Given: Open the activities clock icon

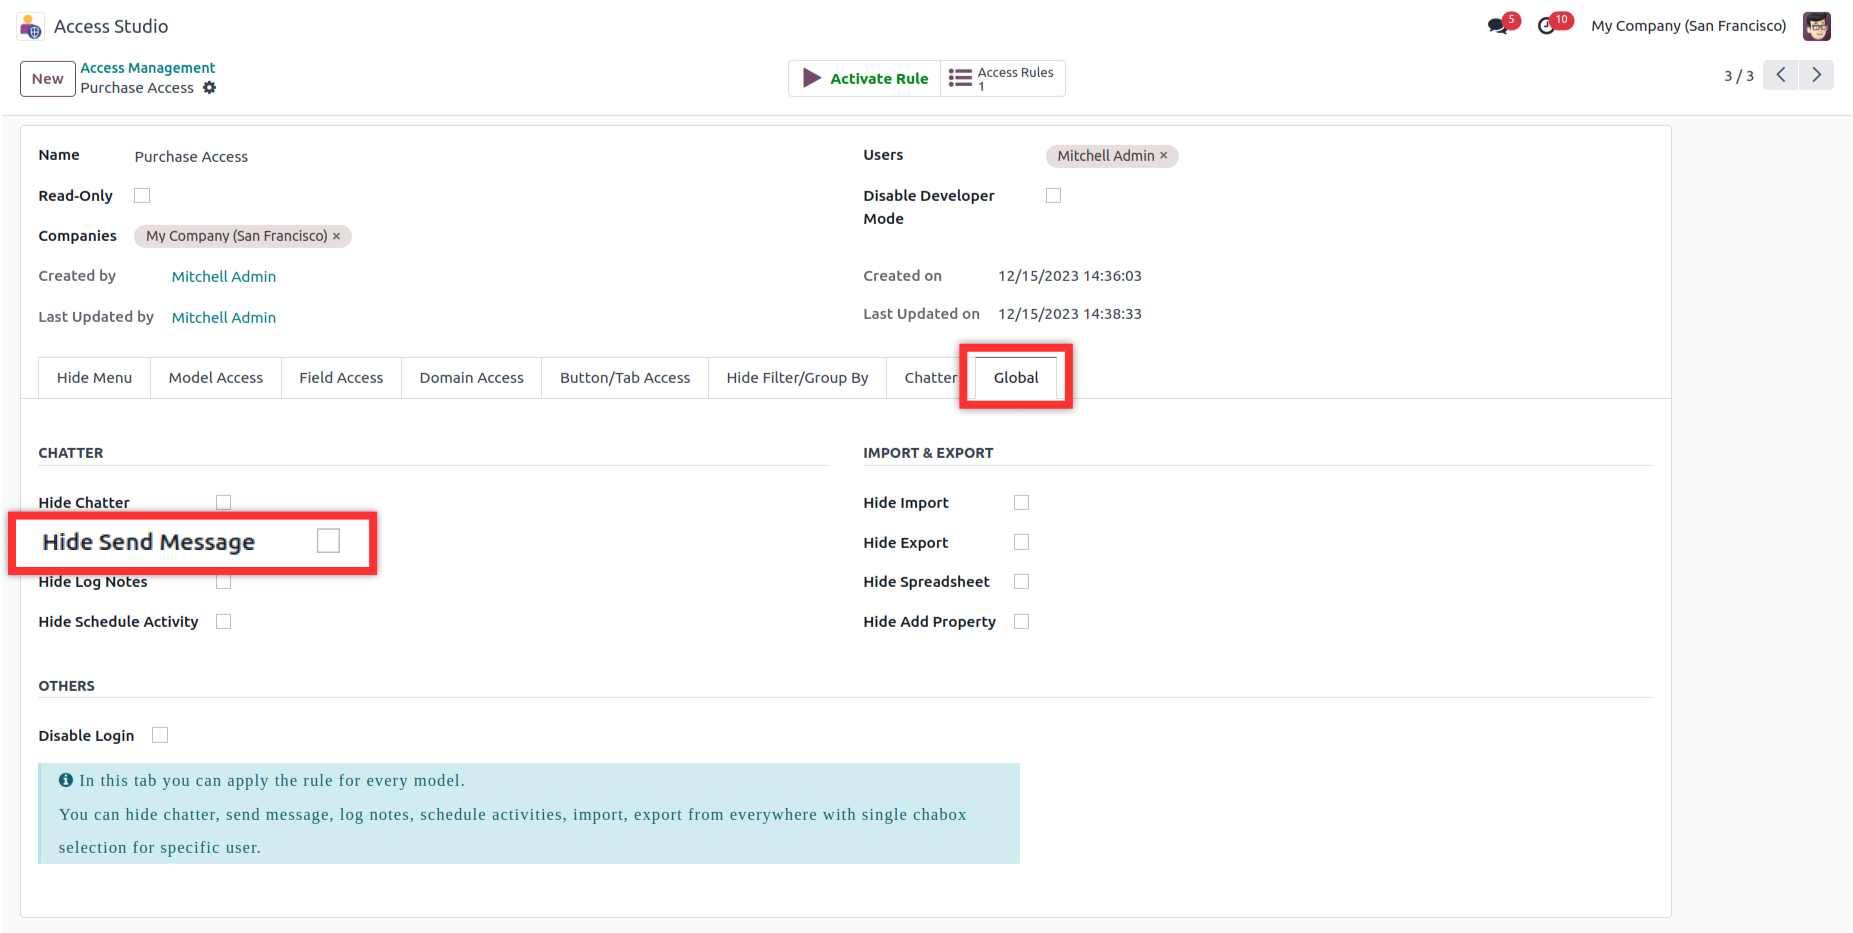Looking at the screenshot, I should [x=1547, y=26].
